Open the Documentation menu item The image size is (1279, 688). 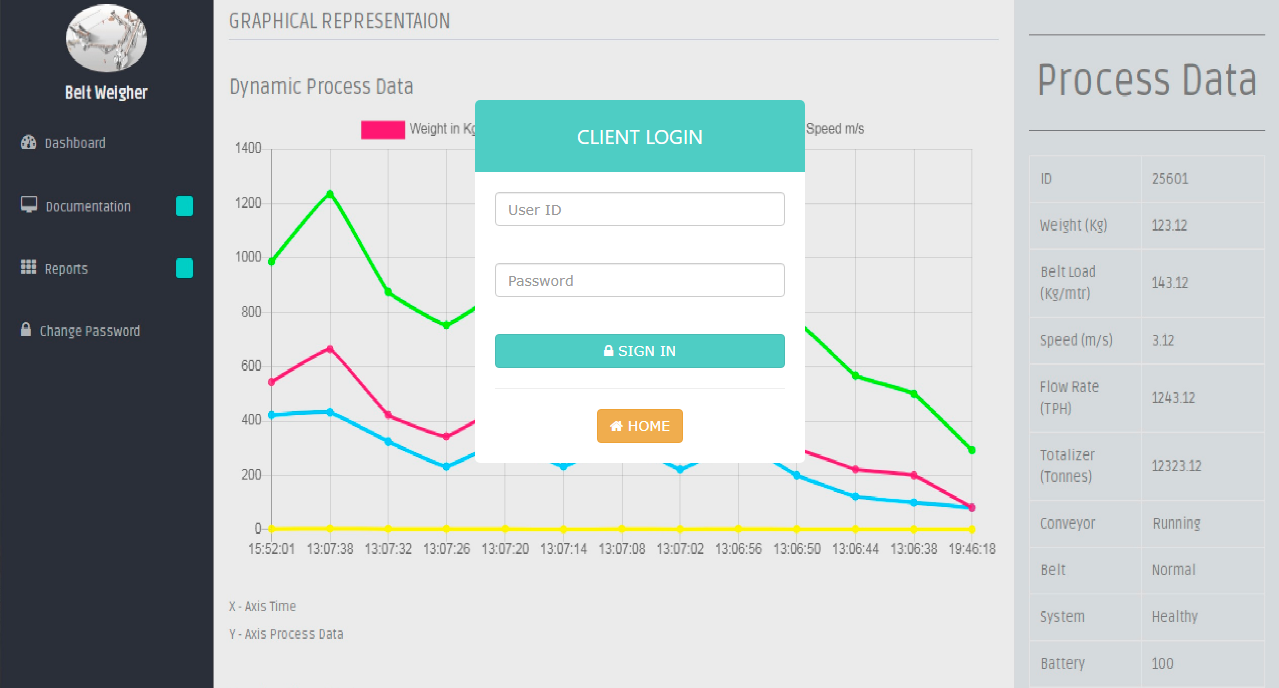[88, 207]
